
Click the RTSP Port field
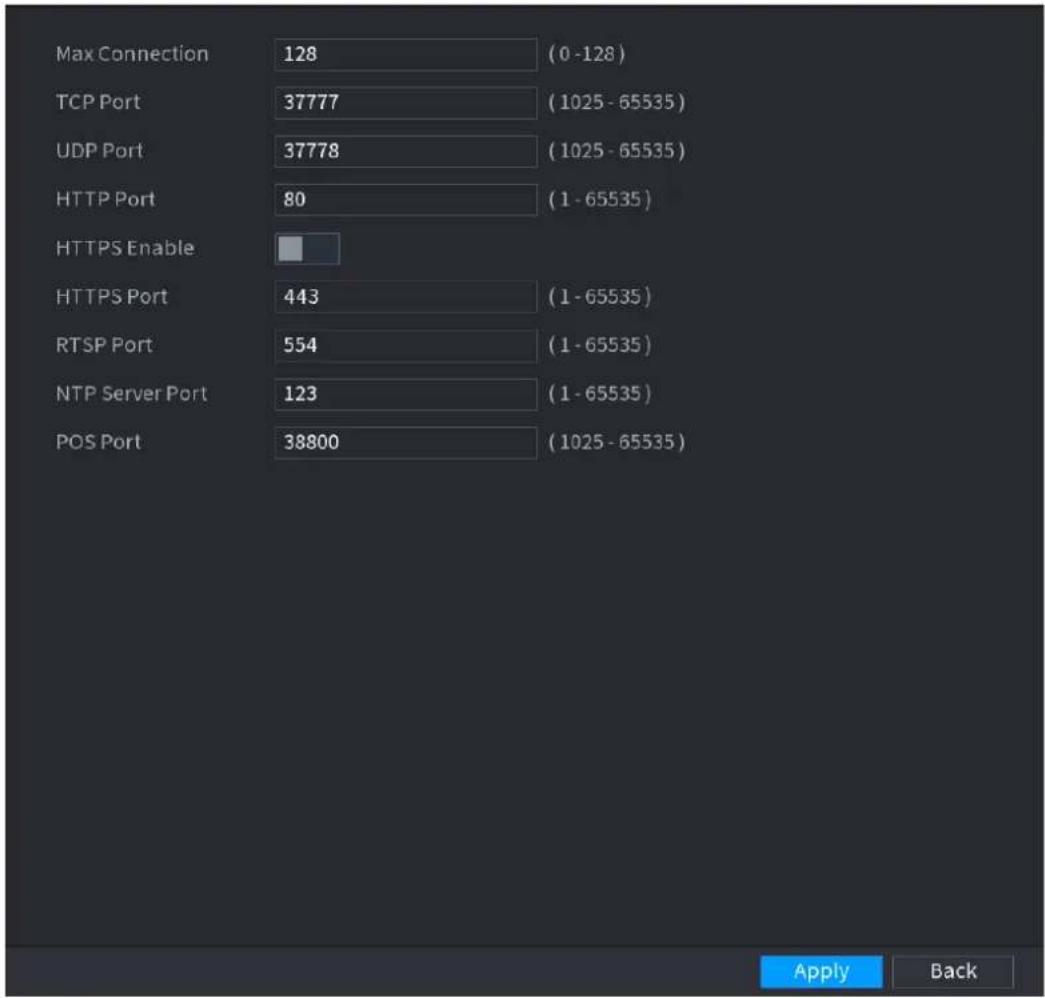[405, 345]
